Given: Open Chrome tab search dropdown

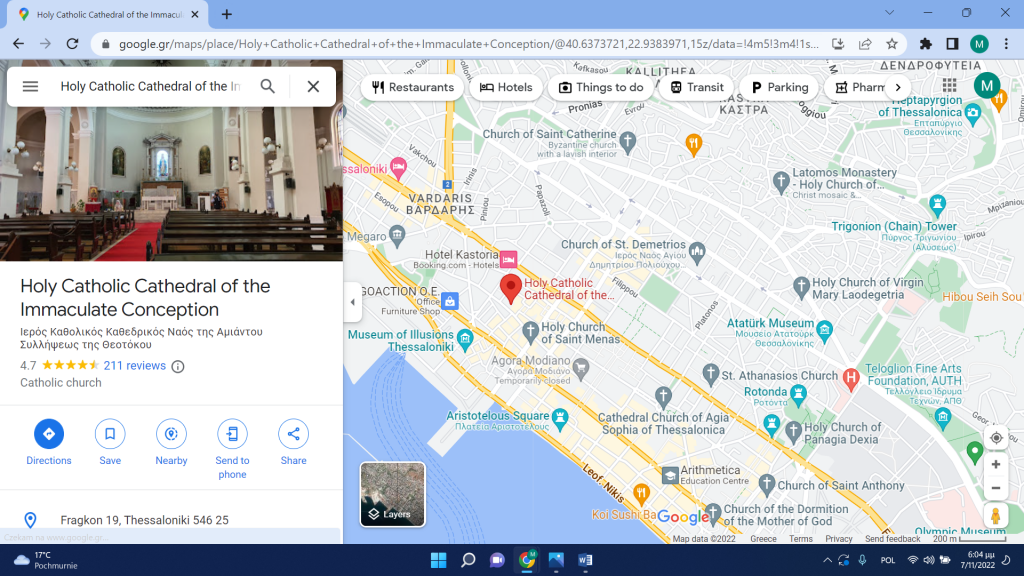Looking at the screenshot, I should 890,13.
